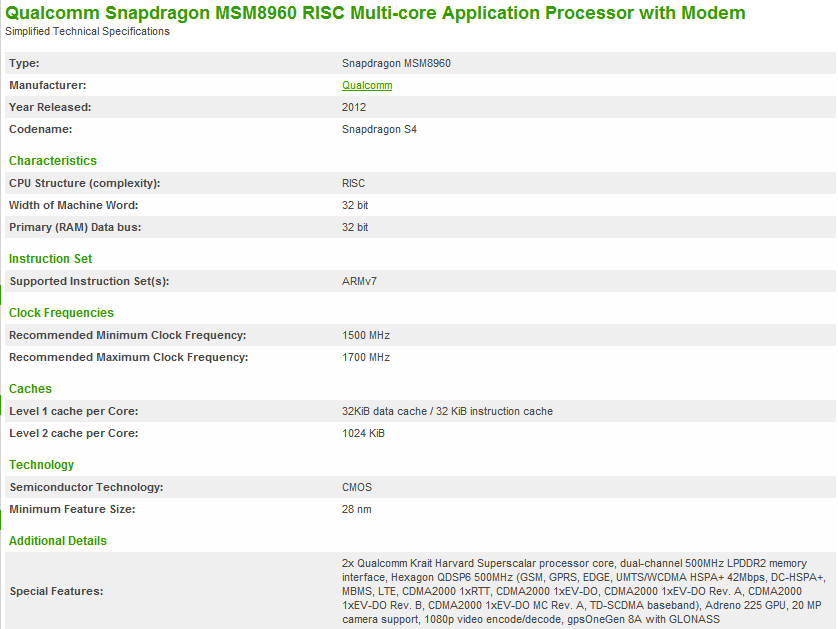
Task: Click the 'Manufacturer:' label
Action: (x=48, y=86)
